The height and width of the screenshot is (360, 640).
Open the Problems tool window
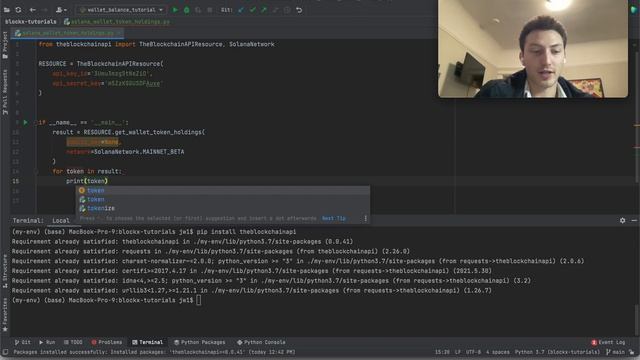[107, 342]
